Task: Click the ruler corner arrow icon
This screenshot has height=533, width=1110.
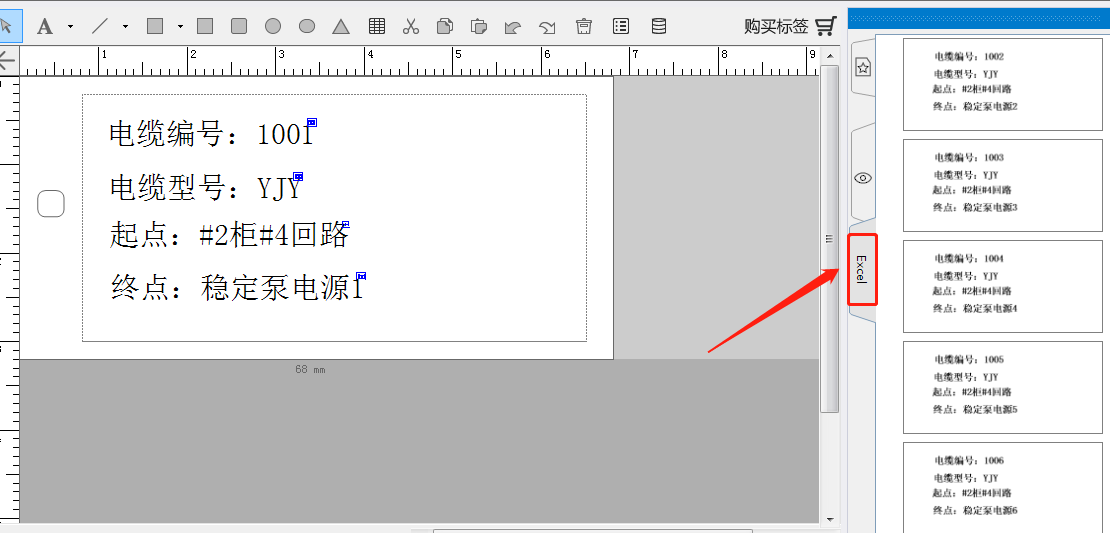Action: 6,61
